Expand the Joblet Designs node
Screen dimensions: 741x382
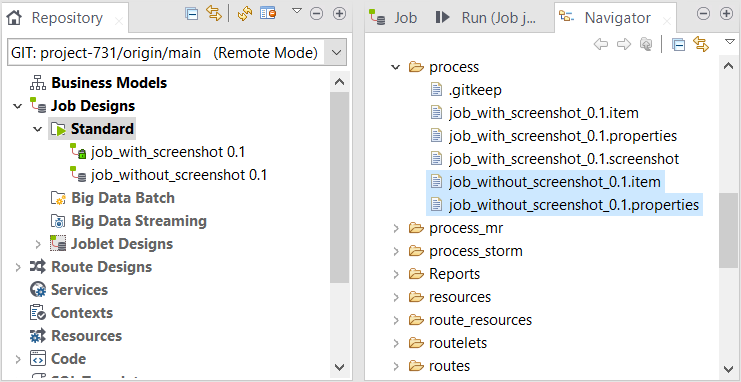[38, 244]
